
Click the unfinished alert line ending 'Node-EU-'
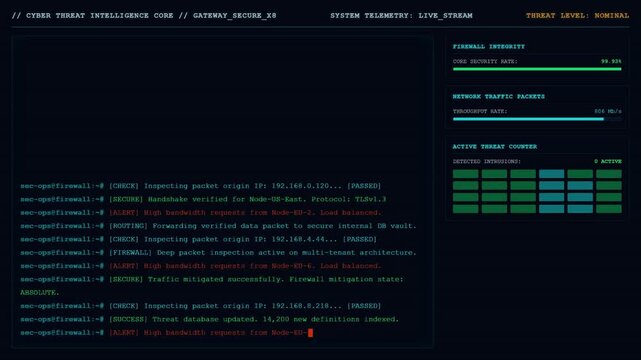click(x=166, y=333)
